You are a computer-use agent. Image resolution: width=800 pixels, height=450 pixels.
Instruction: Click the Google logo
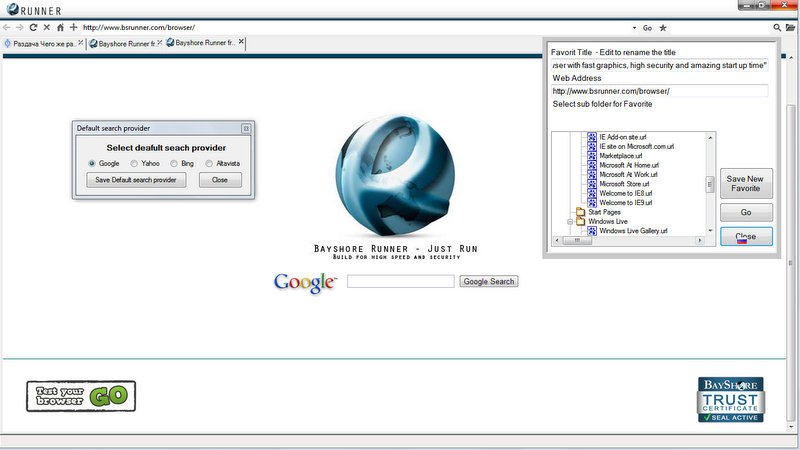click(x=305, y=283)
